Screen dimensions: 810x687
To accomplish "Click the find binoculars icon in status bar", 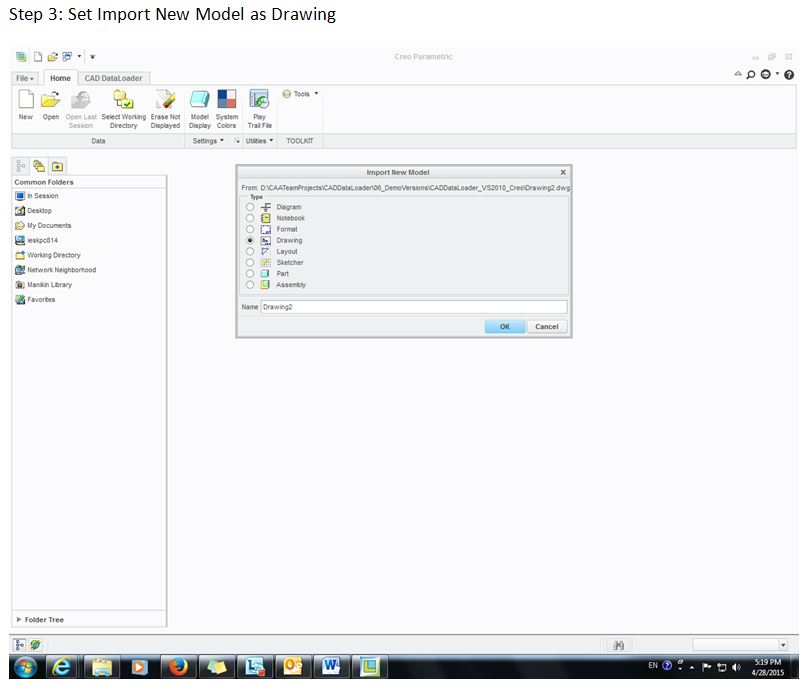I will [618, 645].
